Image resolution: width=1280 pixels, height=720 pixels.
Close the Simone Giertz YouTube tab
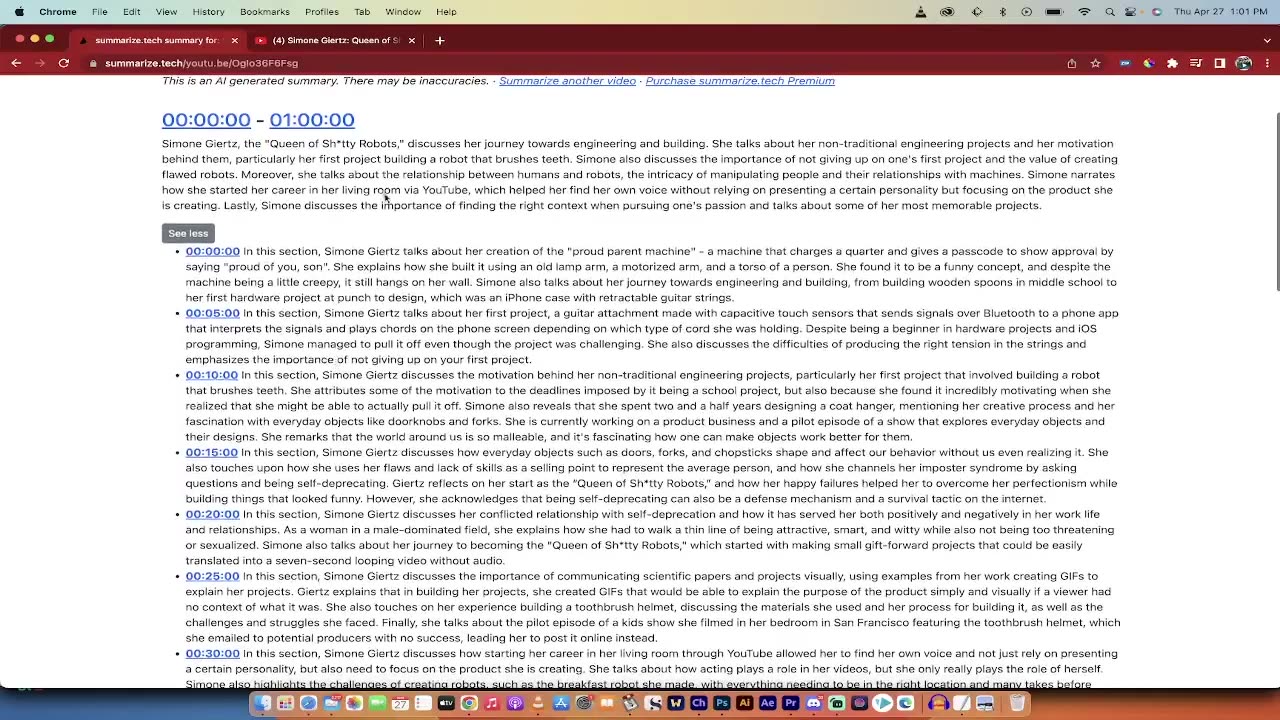point(411,40)
